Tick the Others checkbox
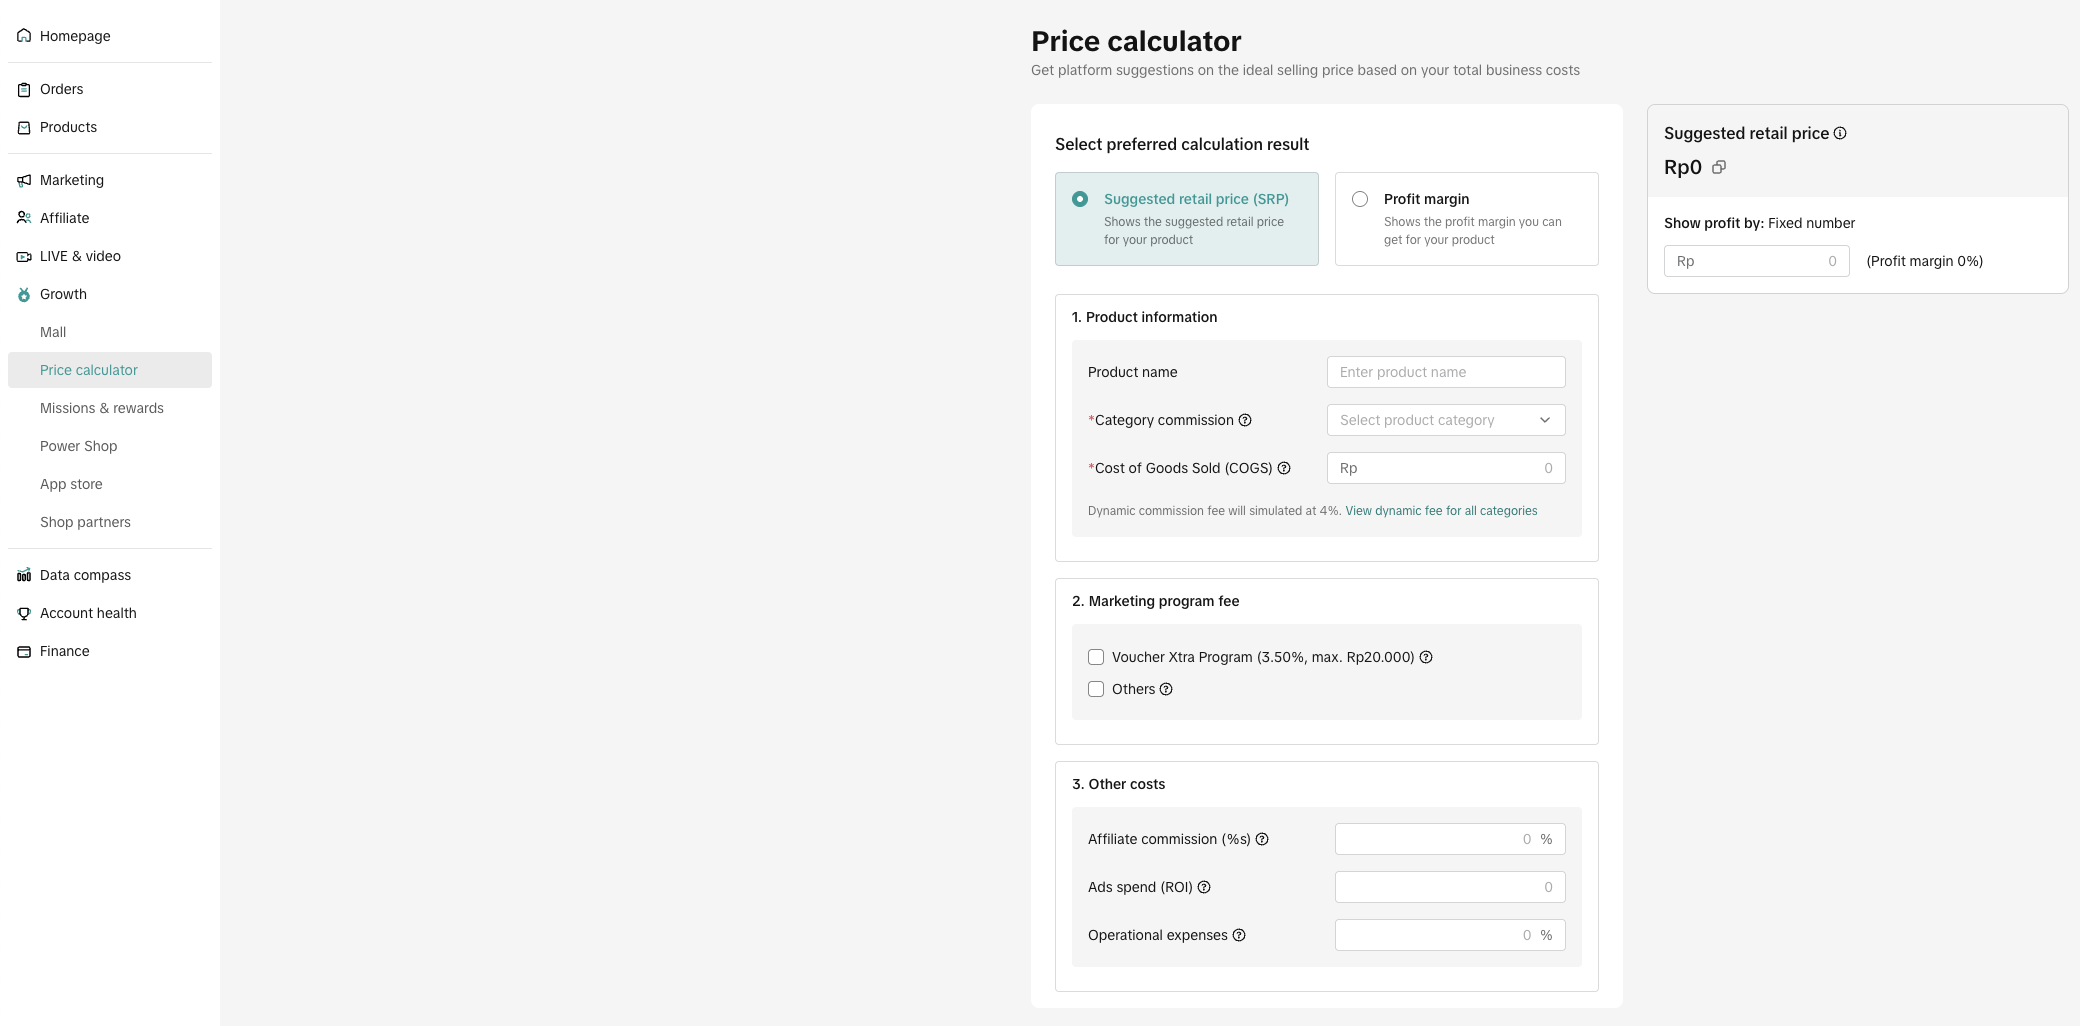This screenshot has width=2080, height=1026. [1096, 689]
